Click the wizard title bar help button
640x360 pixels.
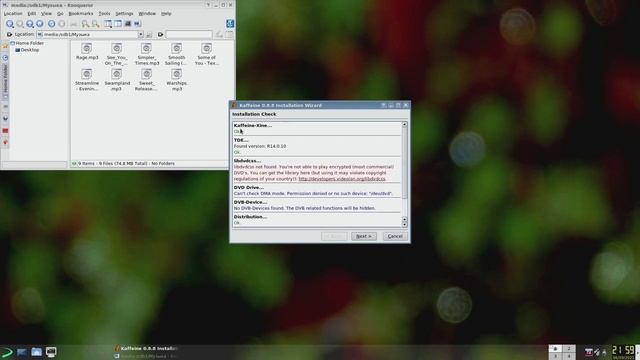[383, 105]
